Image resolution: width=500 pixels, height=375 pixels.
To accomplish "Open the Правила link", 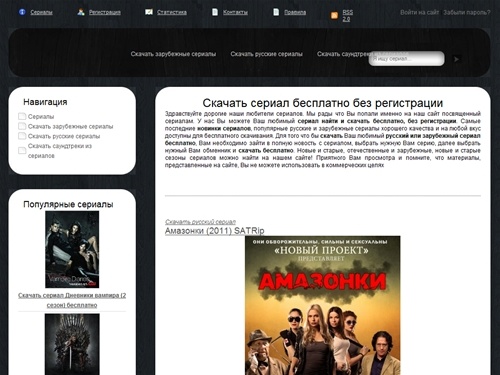I will tap(295, 12).
